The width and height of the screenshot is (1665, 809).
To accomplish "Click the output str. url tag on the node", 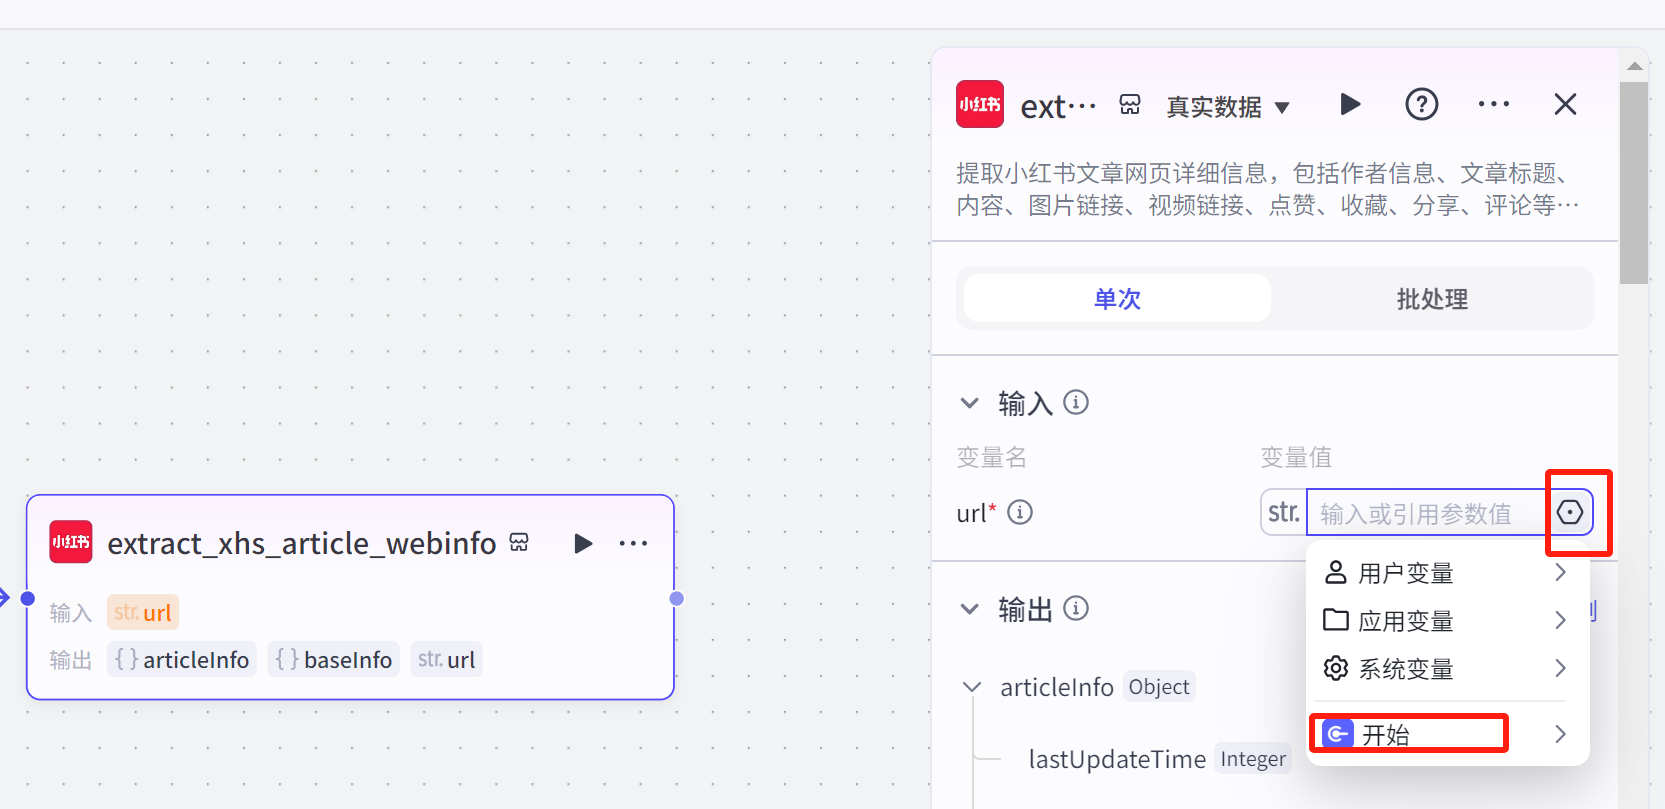I will [446, 660].
